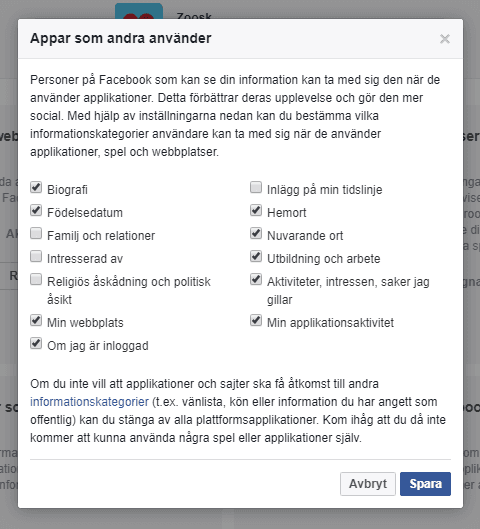The image size is (480, 529).
Task: Toggle the Min webbplats checkbox
Action: point(36,321)
